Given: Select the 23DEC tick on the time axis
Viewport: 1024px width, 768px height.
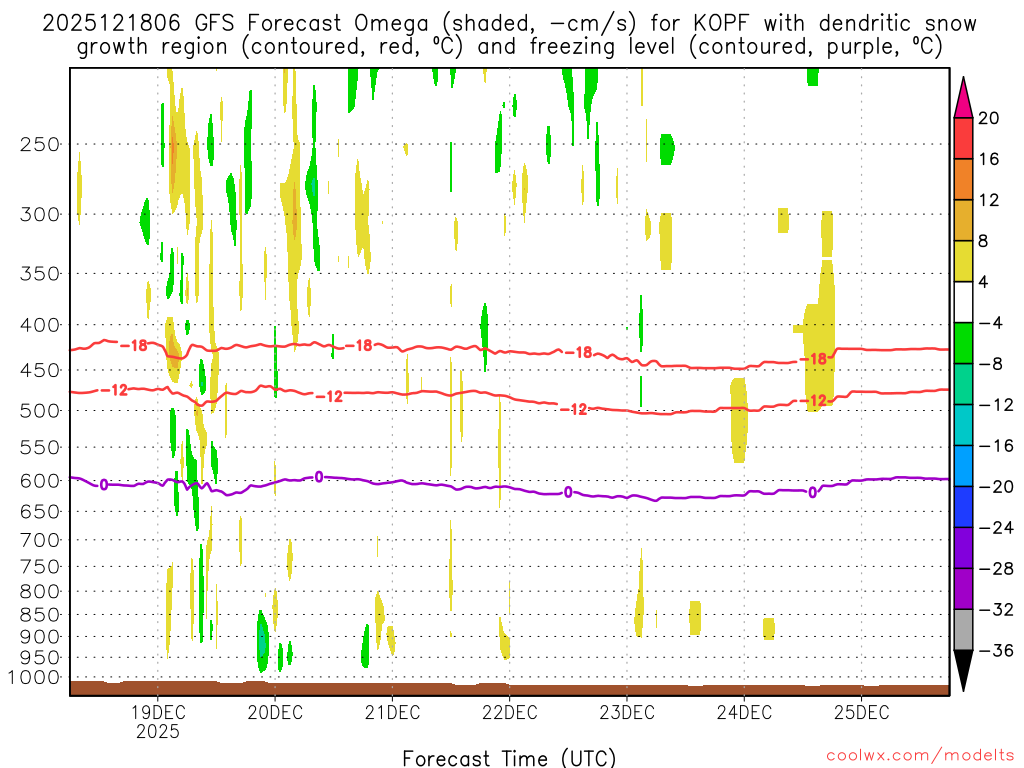Looking at the screenshot, I should pyautogui.click(x=627, y=712).
